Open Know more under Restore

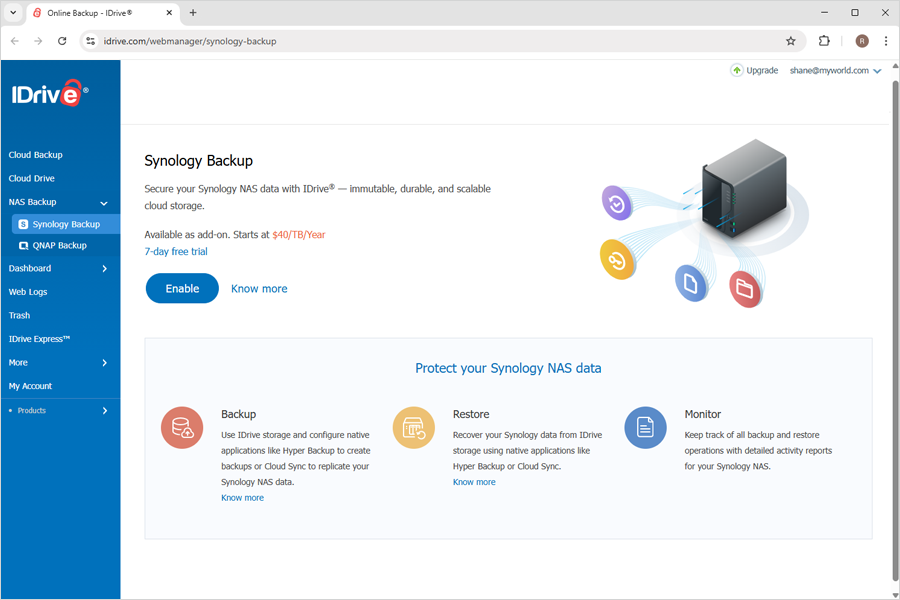474,482
